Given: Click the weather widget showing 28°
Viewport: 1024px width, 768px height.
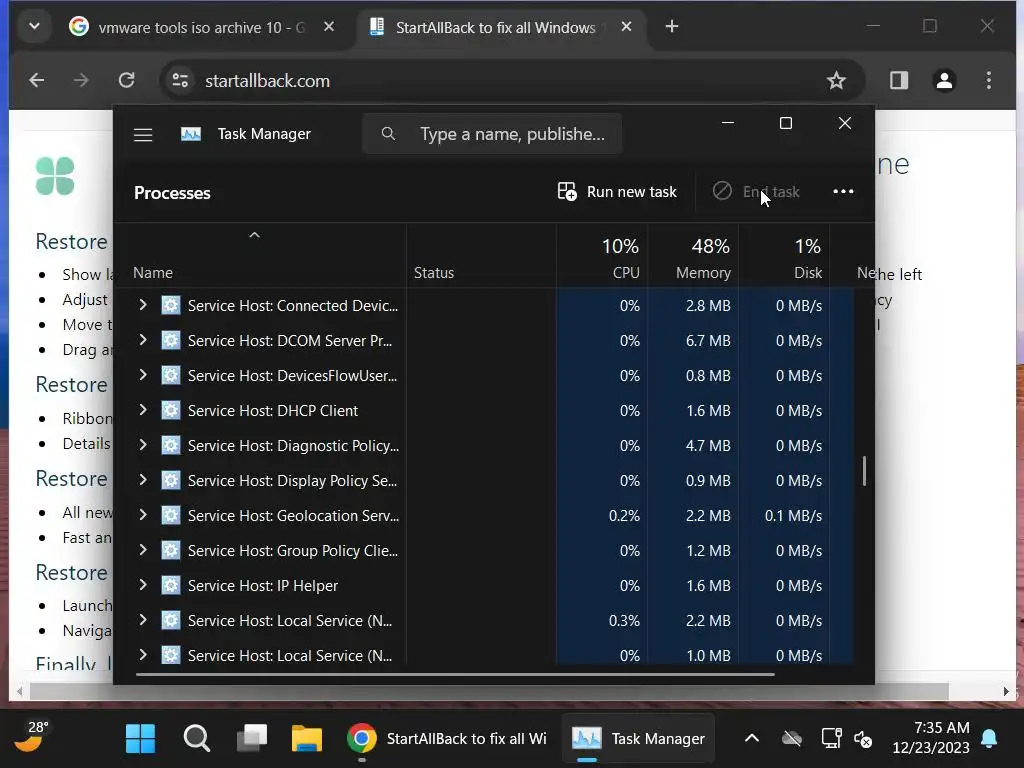Looking at the screenshot, I should click(x=30, y=738).
